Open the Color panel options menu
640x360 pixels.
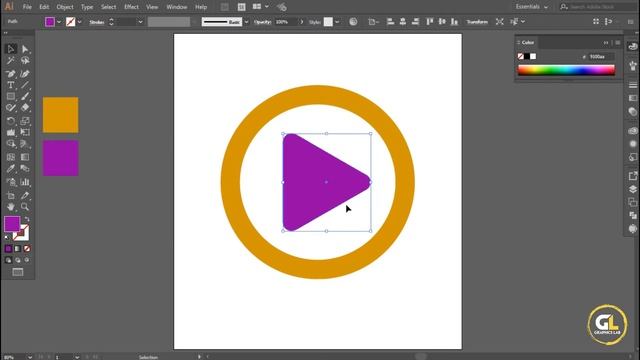[618, 42]
